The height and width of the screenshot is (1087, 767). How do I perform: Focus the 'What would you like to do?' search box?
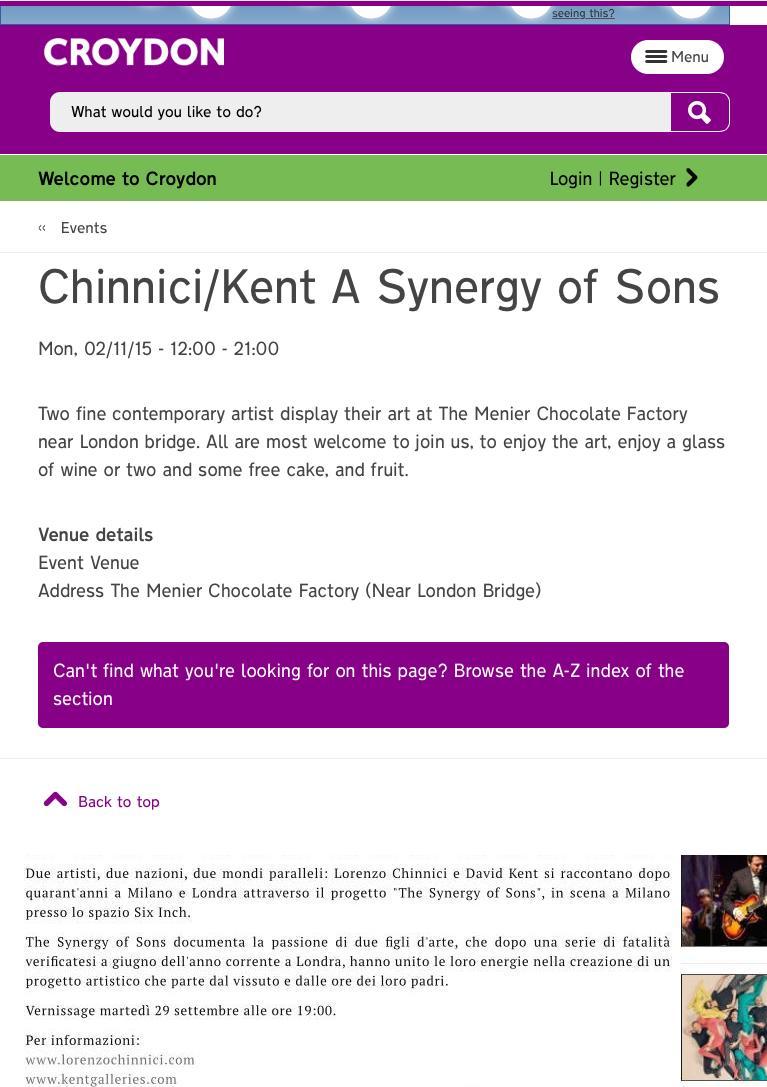coord(360,112)
